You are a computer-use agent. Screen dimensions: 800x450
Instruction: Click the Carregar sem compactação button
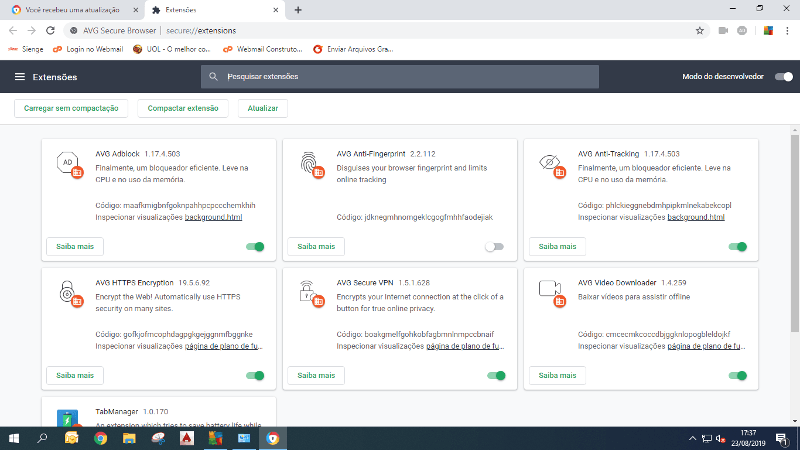point(71,108)
